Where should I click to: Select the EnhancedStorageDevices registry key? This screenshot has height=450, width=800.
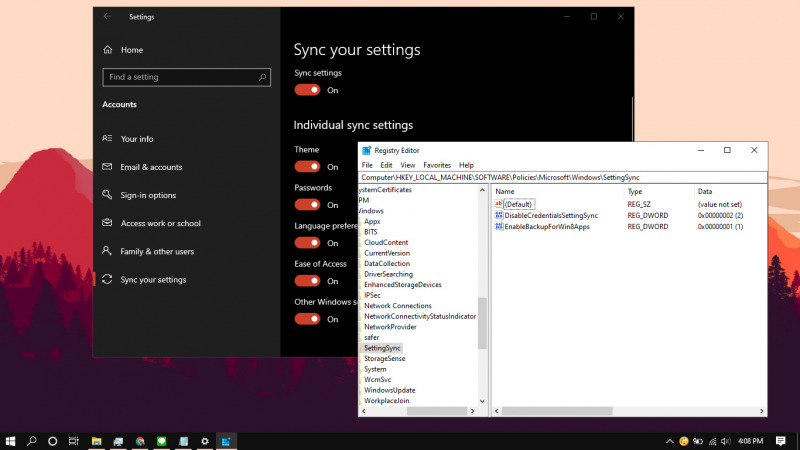coord(403,285)
